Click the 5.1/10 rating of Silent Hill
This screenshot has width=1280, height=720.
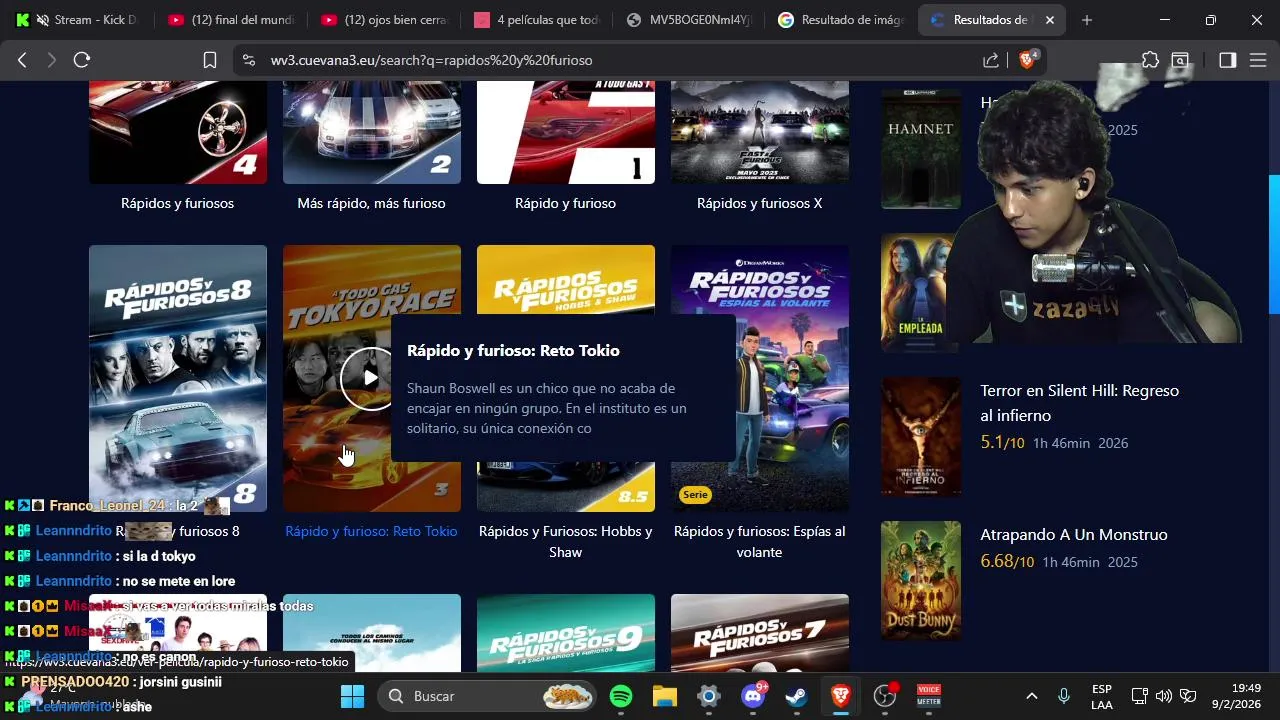coord(1002,442)
